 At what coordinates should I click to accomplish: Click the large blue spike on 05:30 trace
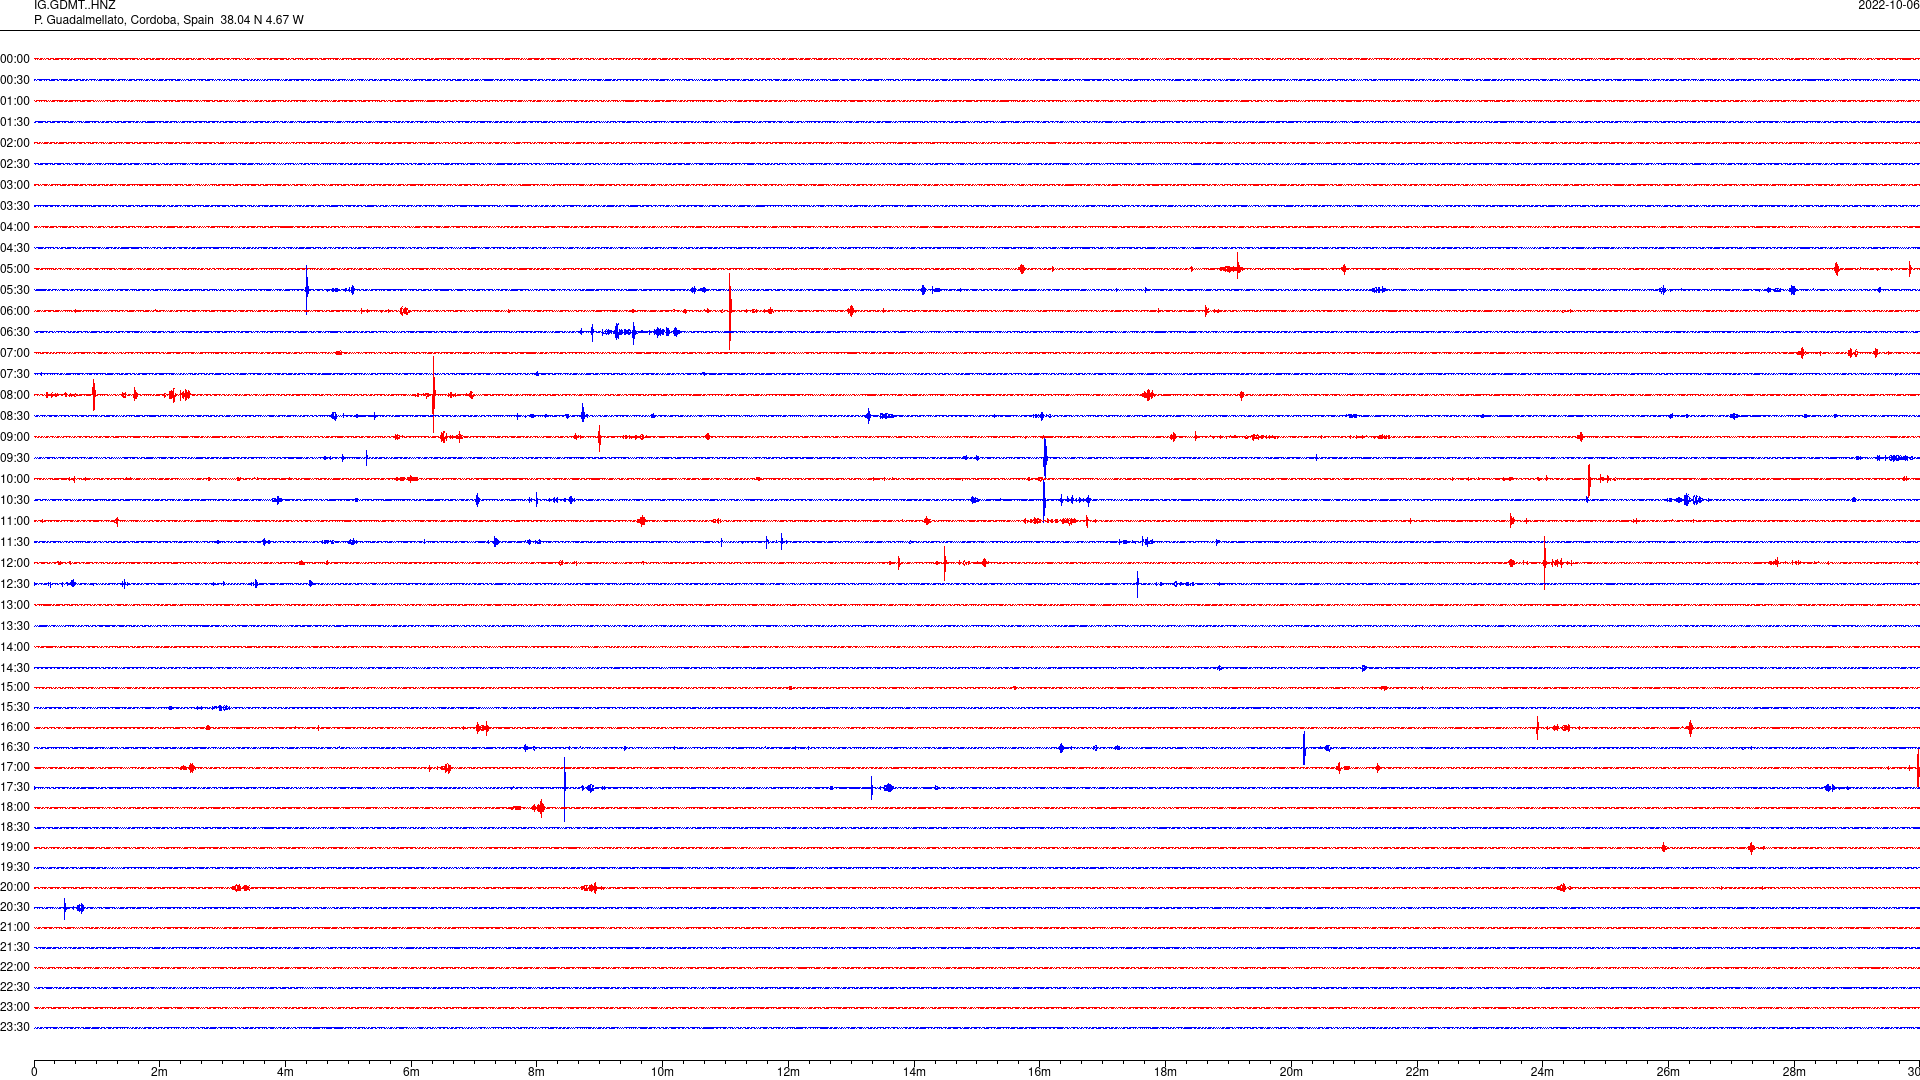pyautogui.click(x=307, y=290)
